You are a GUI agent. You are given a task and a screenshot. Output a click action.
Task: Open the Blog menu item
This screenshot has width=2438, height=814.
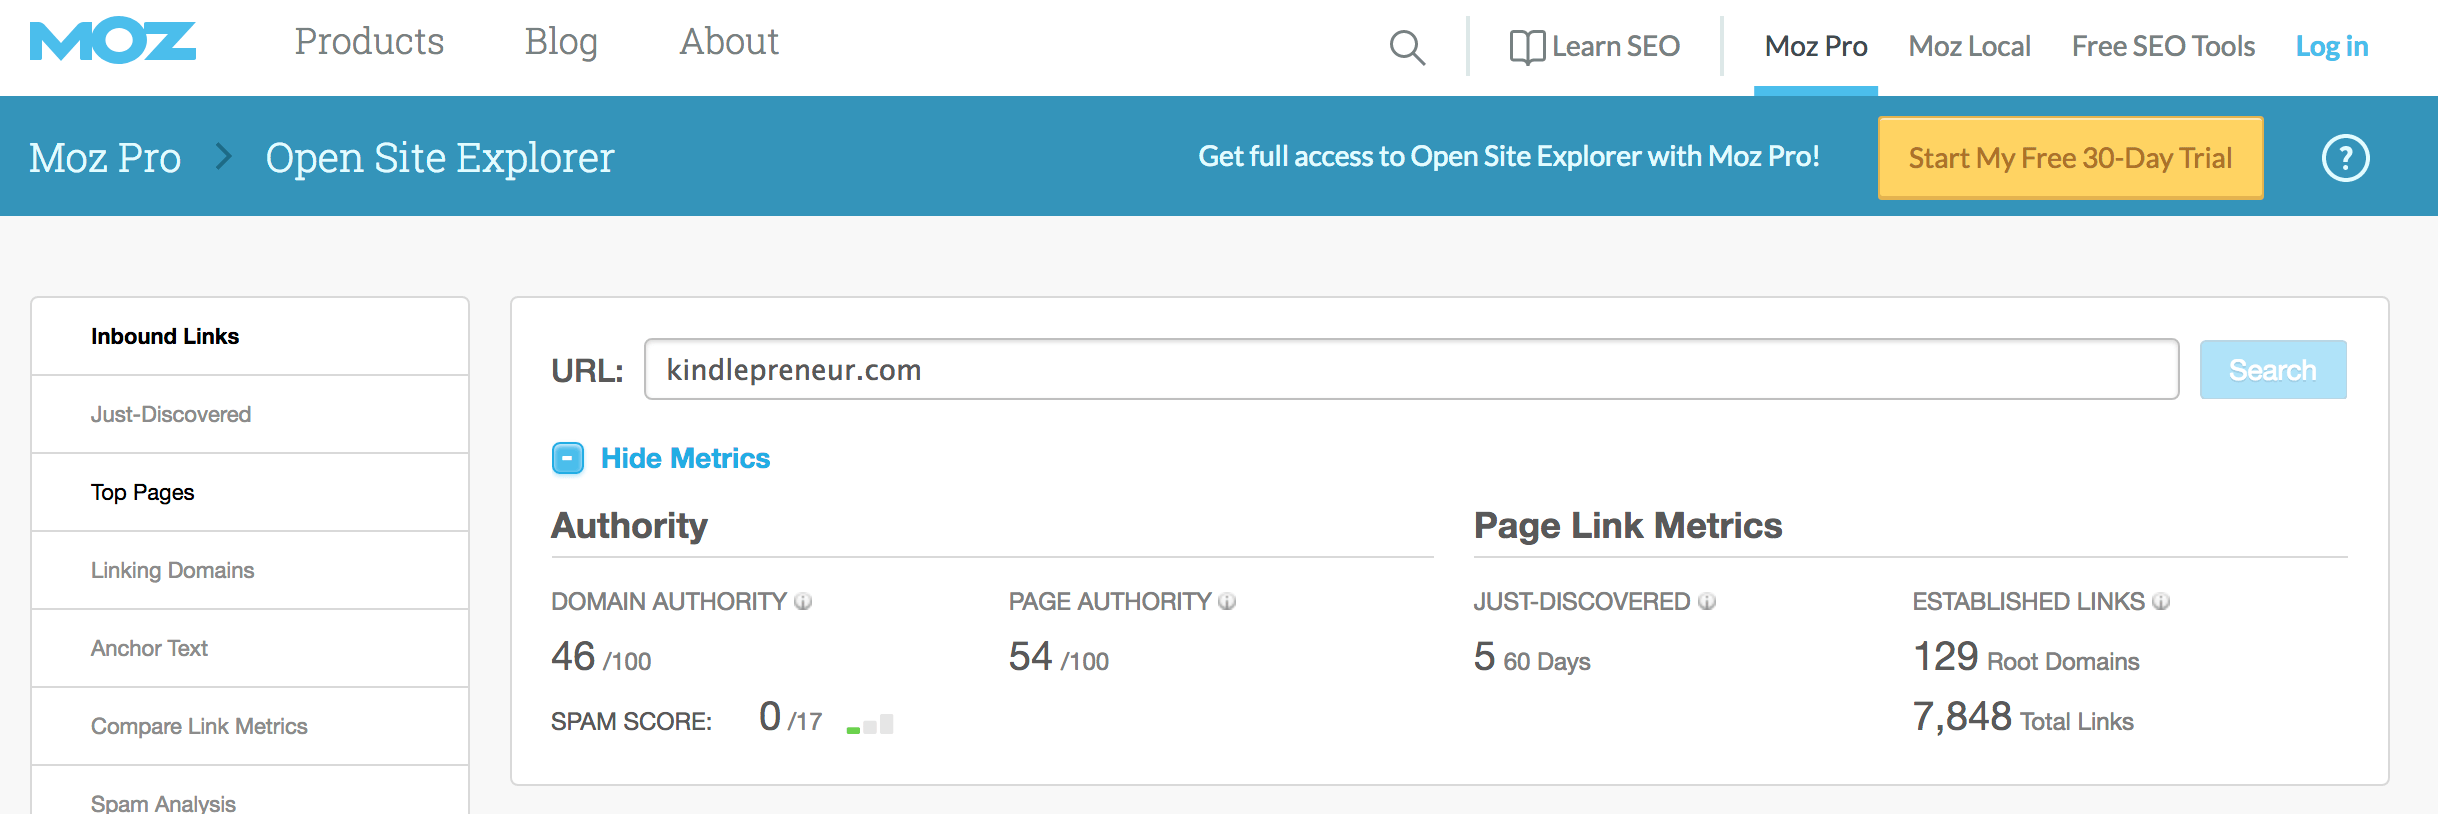561,42
